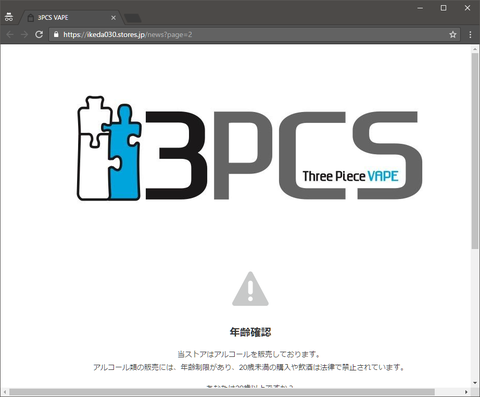The width and height of the screenshot is (480, 397).
Task: Click the line 当ストアはアルコールを販売しております。
Action: click(x=250, y=354)
